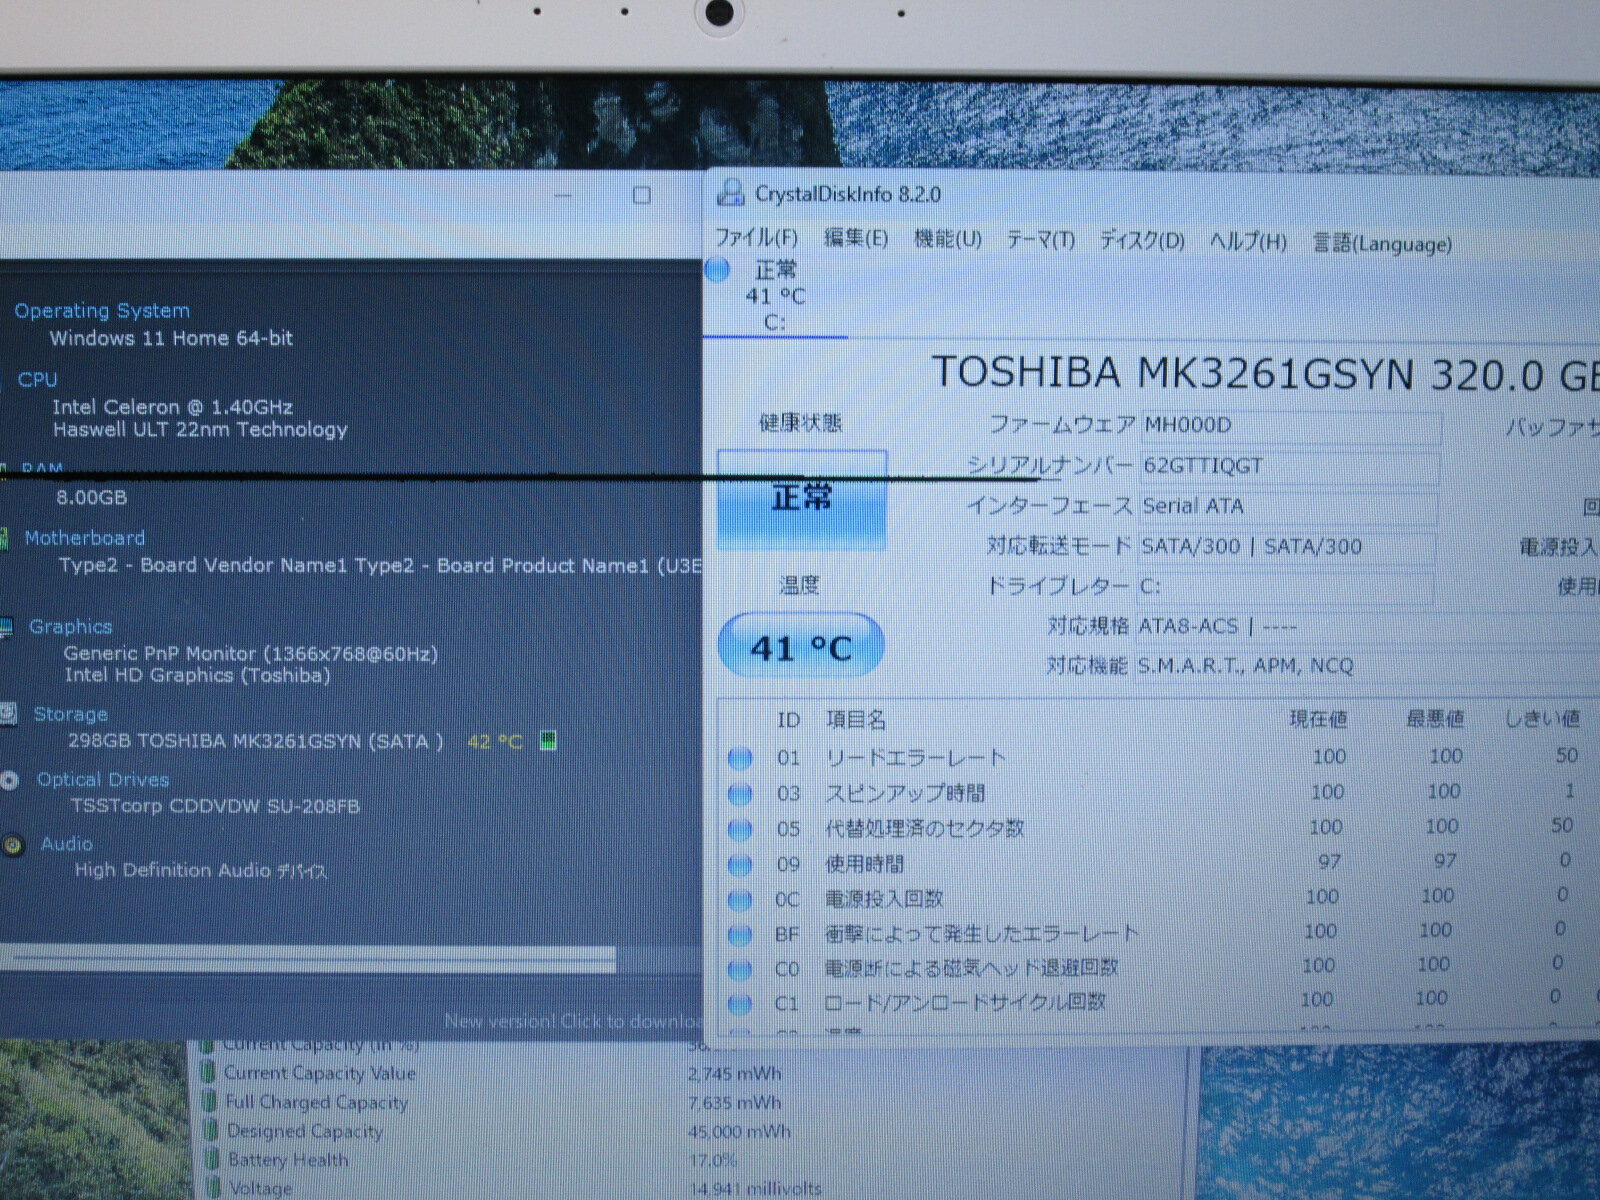Open the Audio section in Speccy
Screen dimensions: 1600x1200
point(66,844)
